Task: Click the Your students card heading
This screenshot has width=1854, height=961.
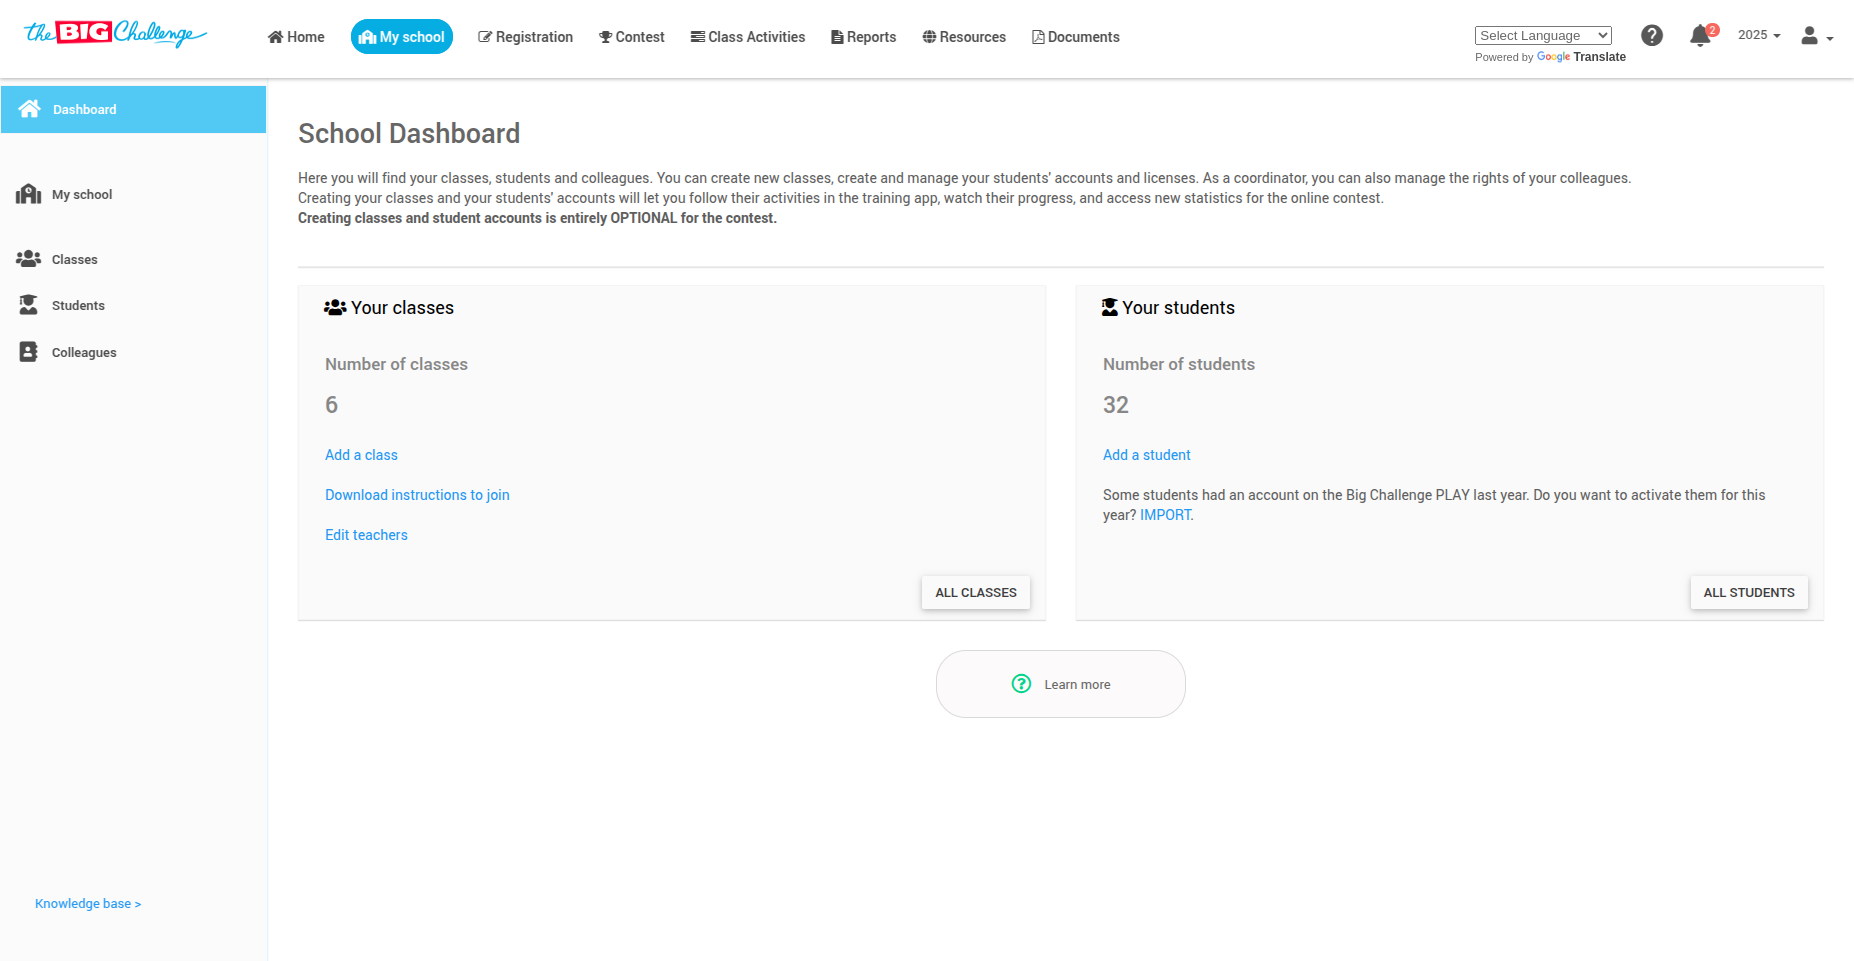Action: 1168,308
